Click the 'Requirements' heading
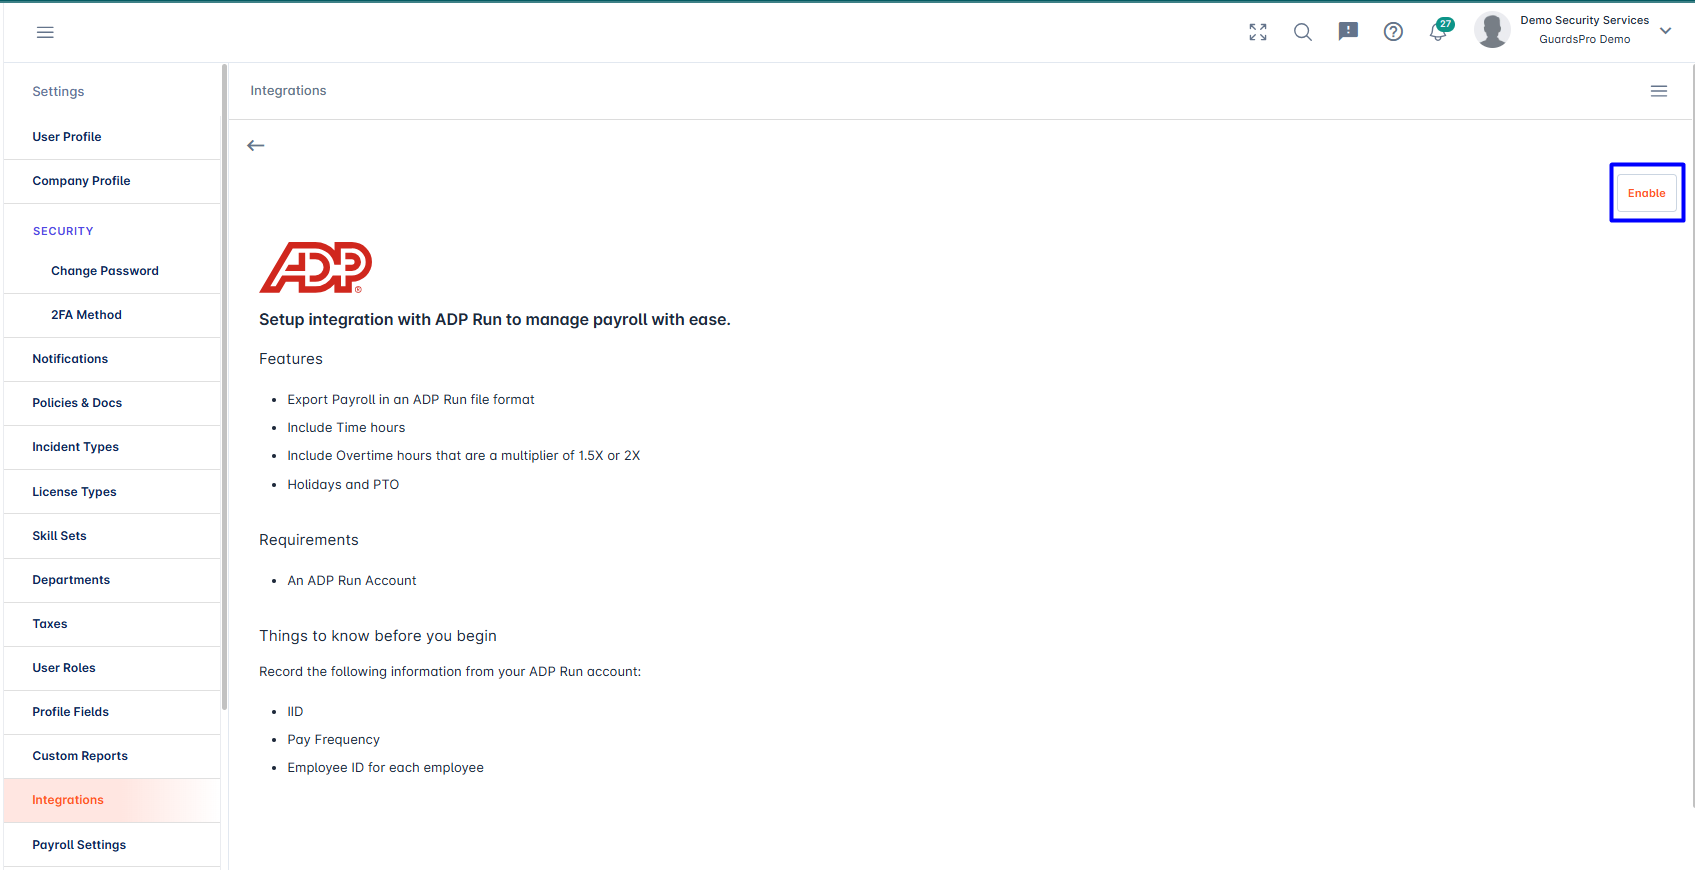 309,540
